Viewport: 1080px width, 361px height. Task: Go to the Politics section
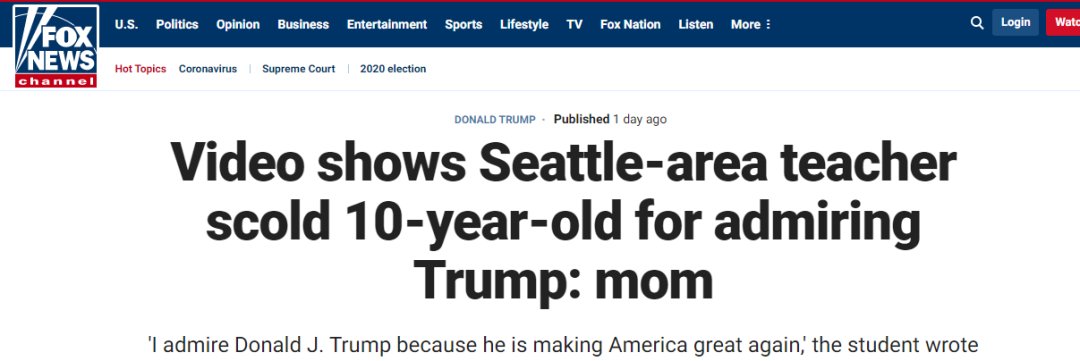coord(177,24)
